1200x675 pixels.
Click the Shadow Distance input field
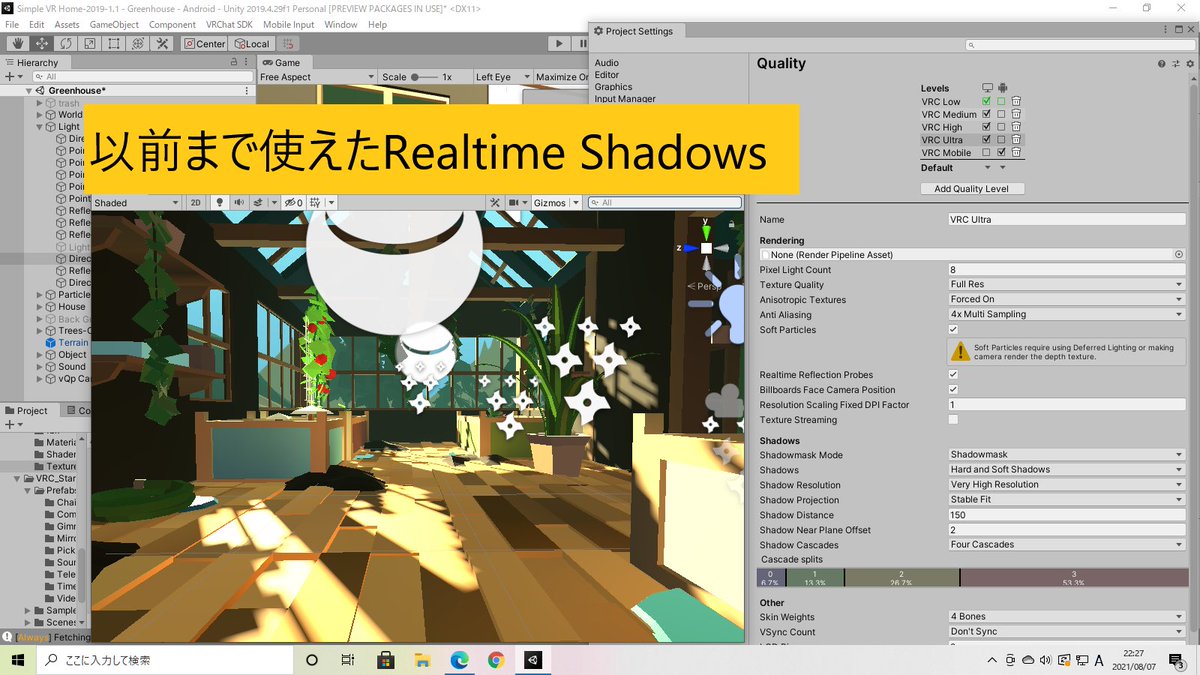[1066, 514]
